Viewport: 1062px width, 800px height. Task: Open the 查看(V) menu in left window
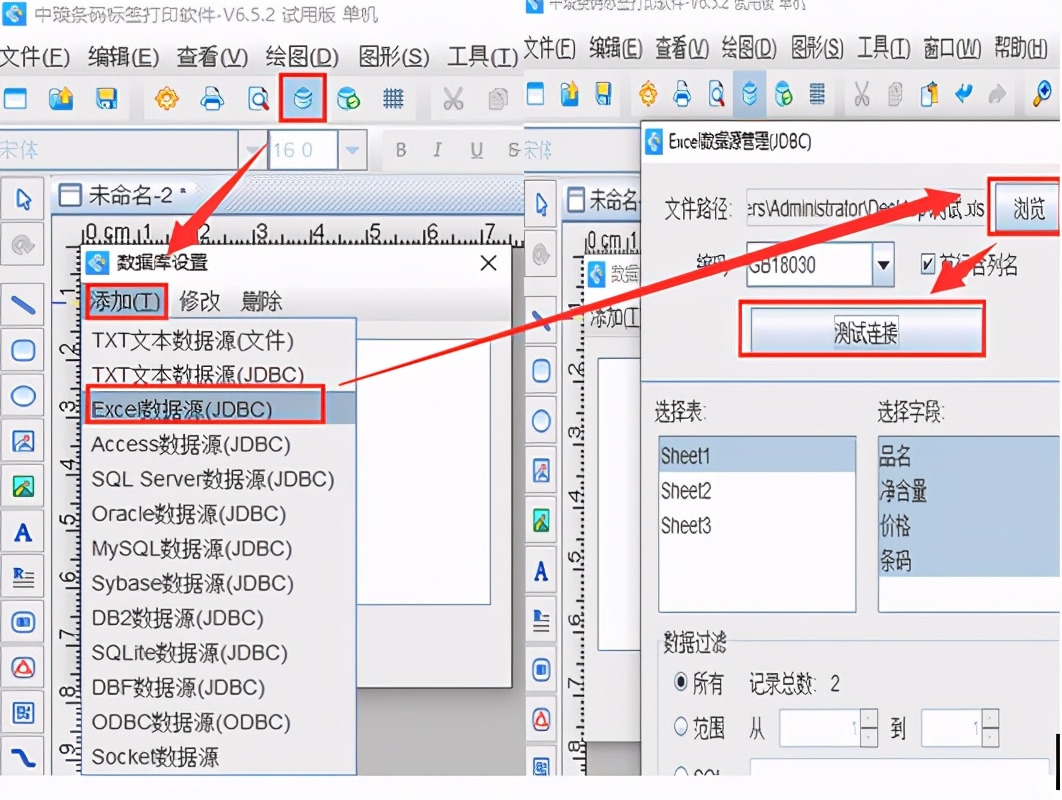point(212,58)
